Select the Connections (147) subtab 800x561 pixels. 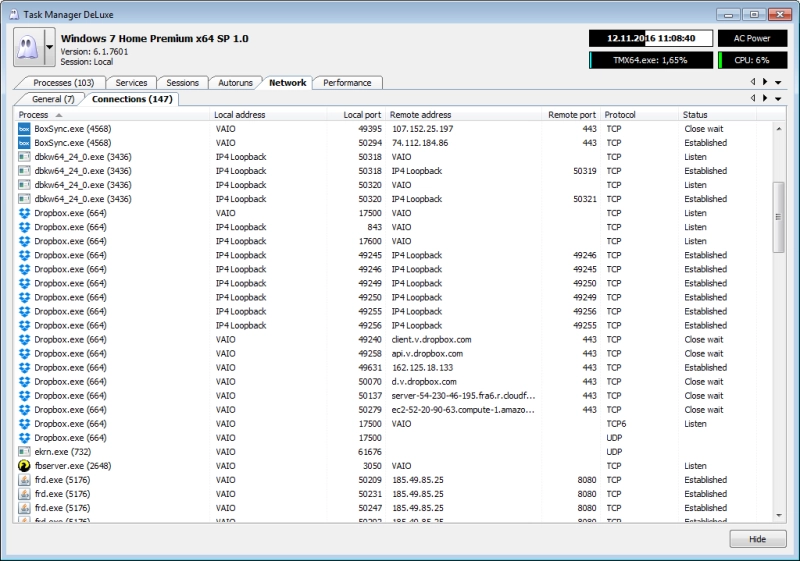(132, 99)
